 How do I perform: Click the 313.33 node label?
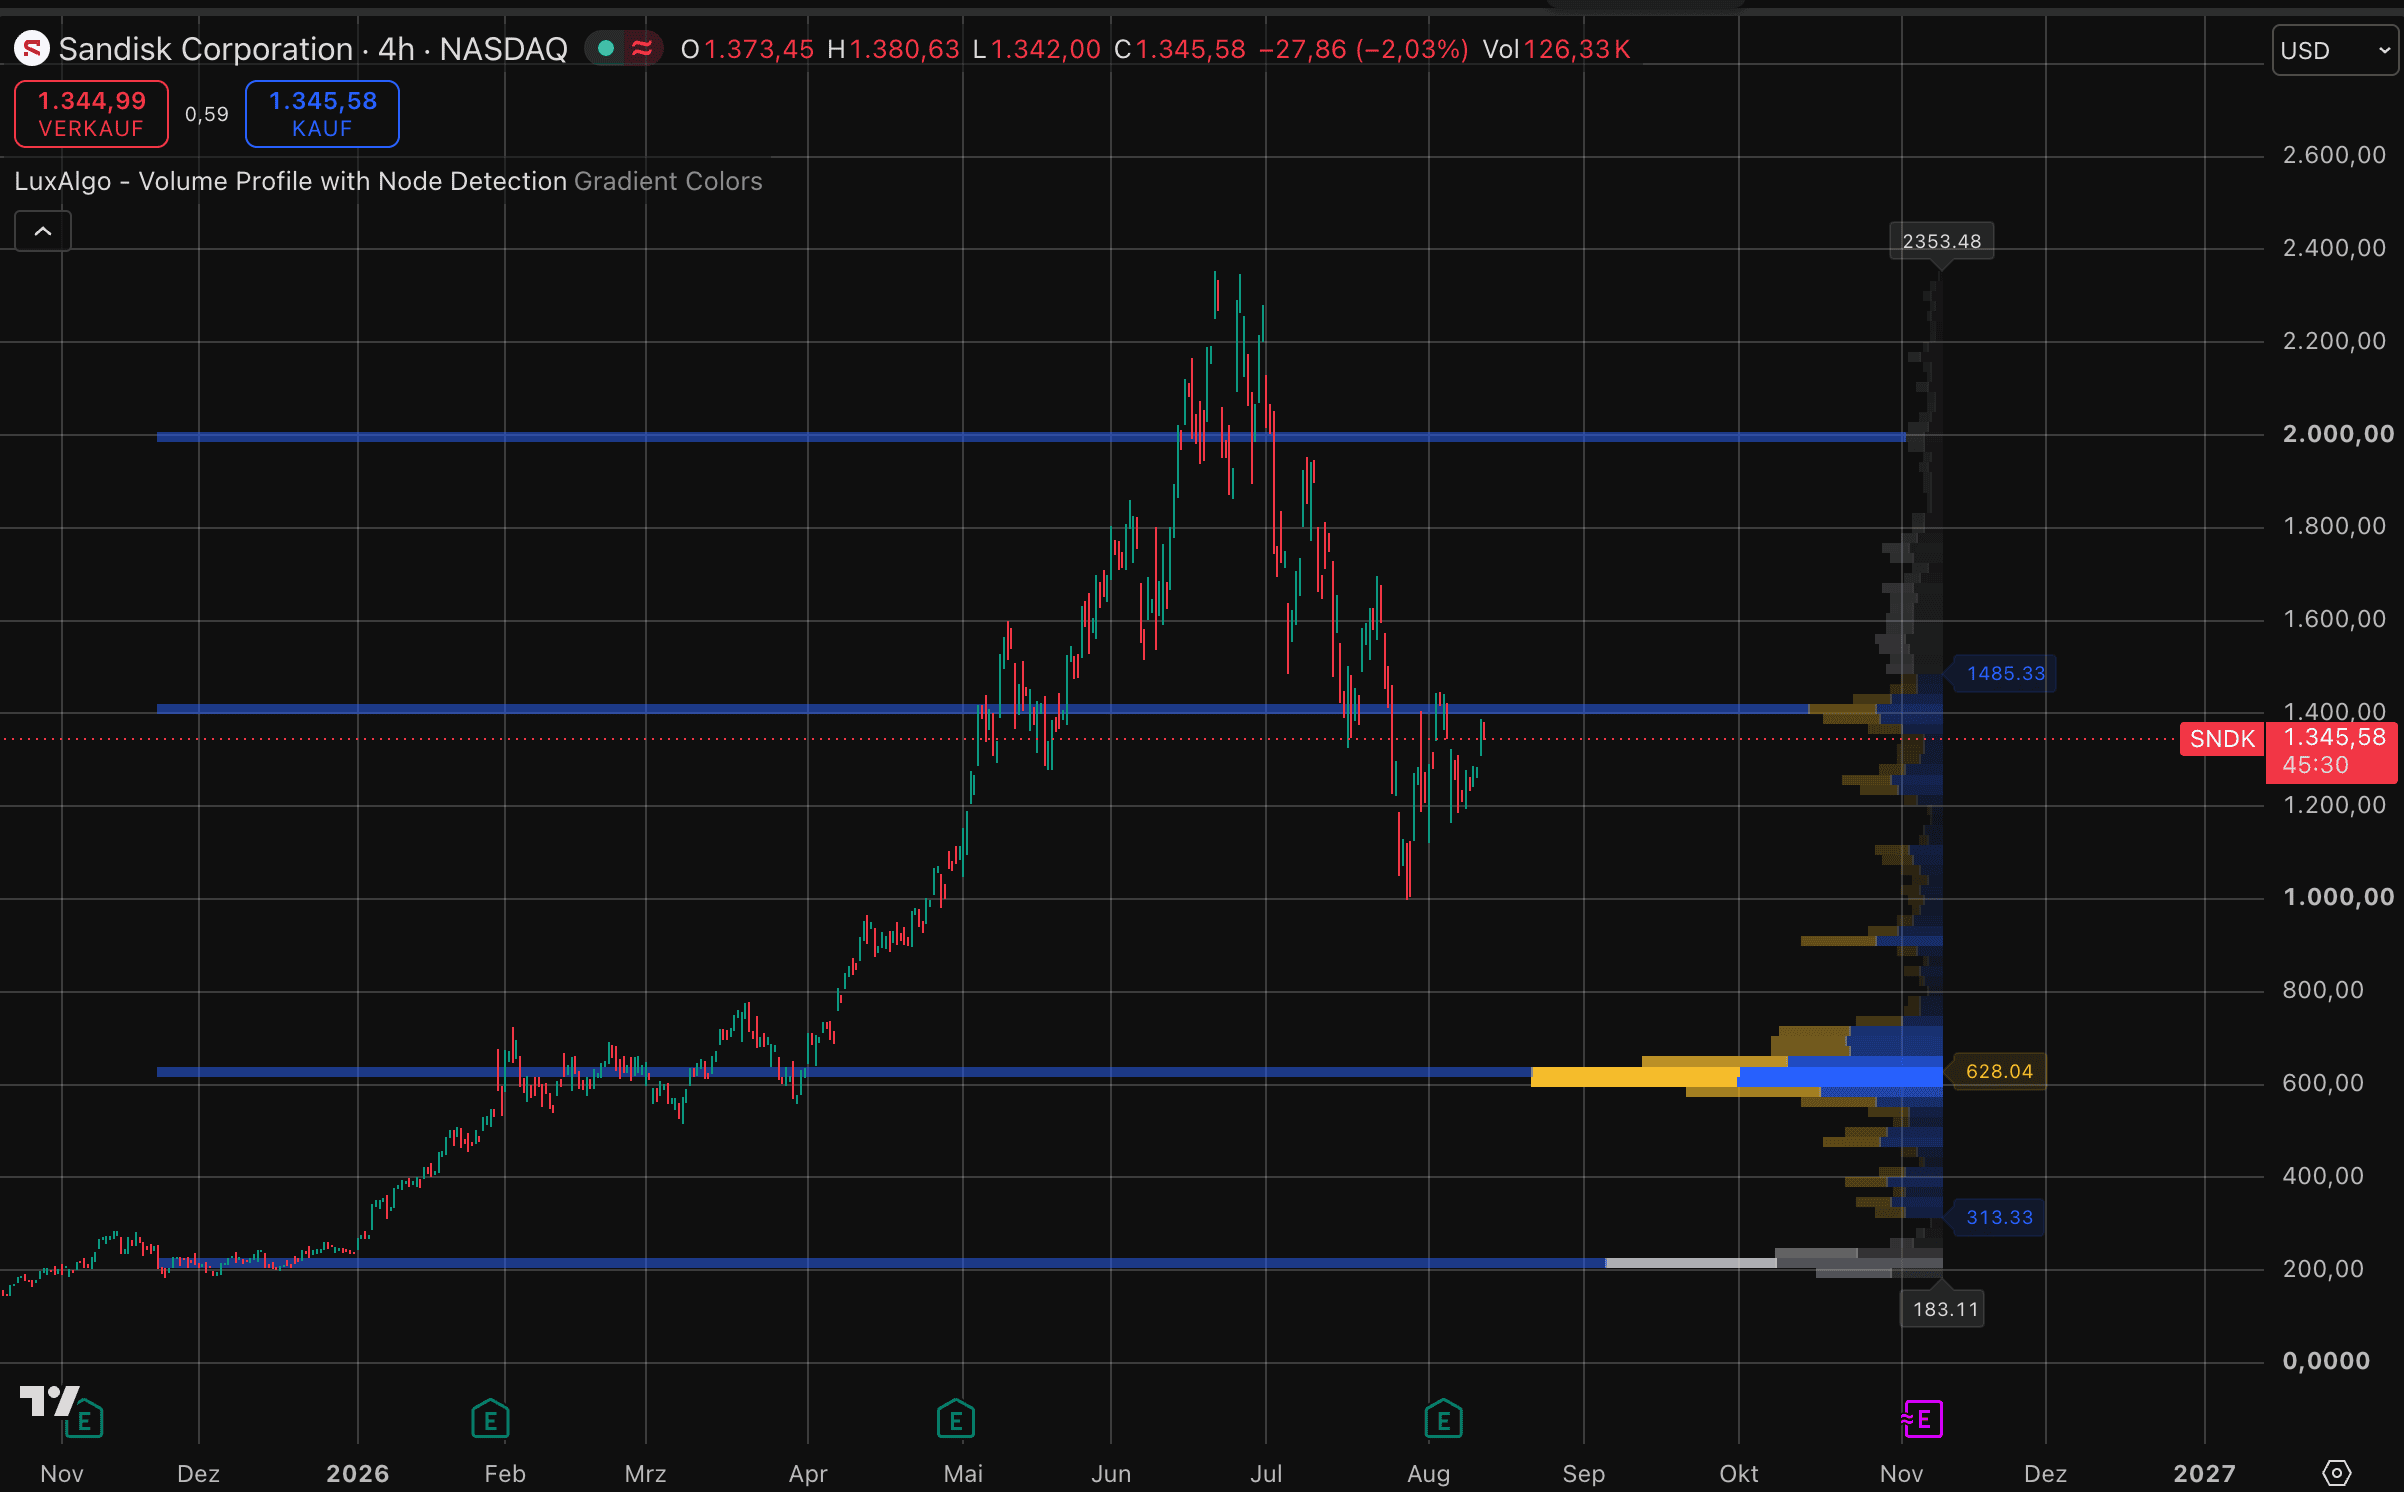(1999, 1217)
